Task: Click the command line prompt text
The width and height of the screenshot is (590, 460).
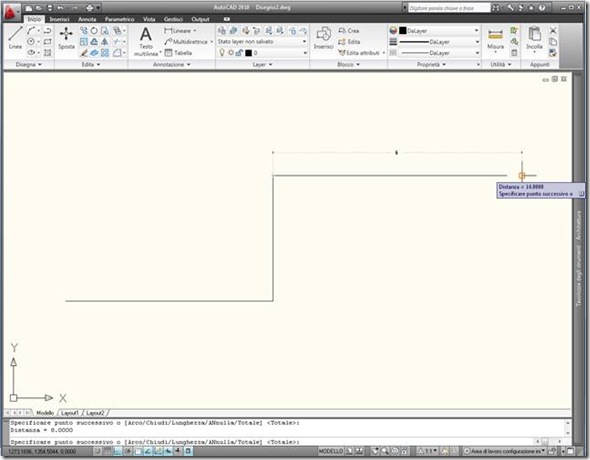Action: pyautogui.click(x=155, y=442)
